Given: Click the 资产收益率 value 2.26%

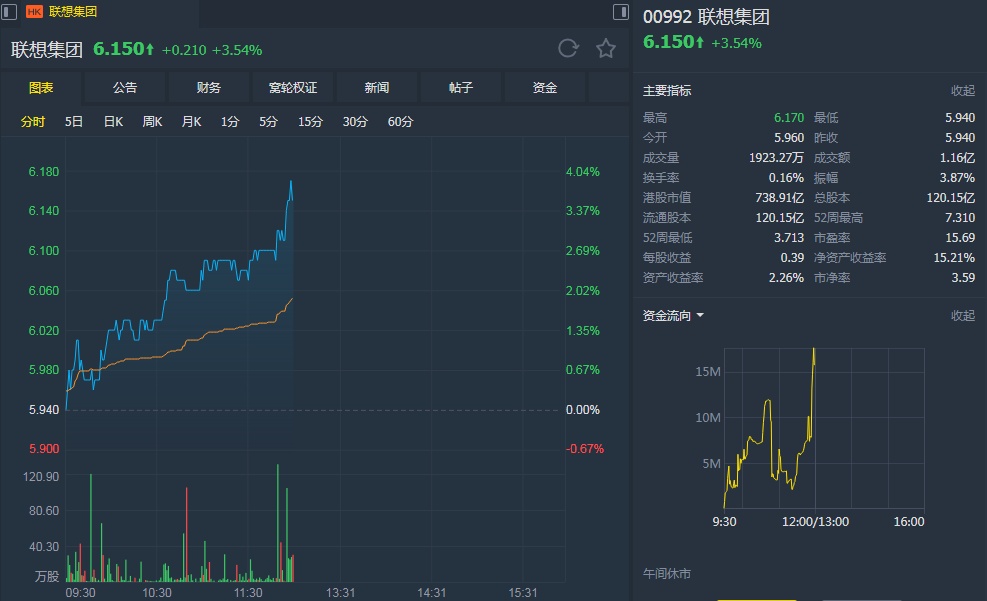Looking at the screenshot, I should tap(786, 278).
